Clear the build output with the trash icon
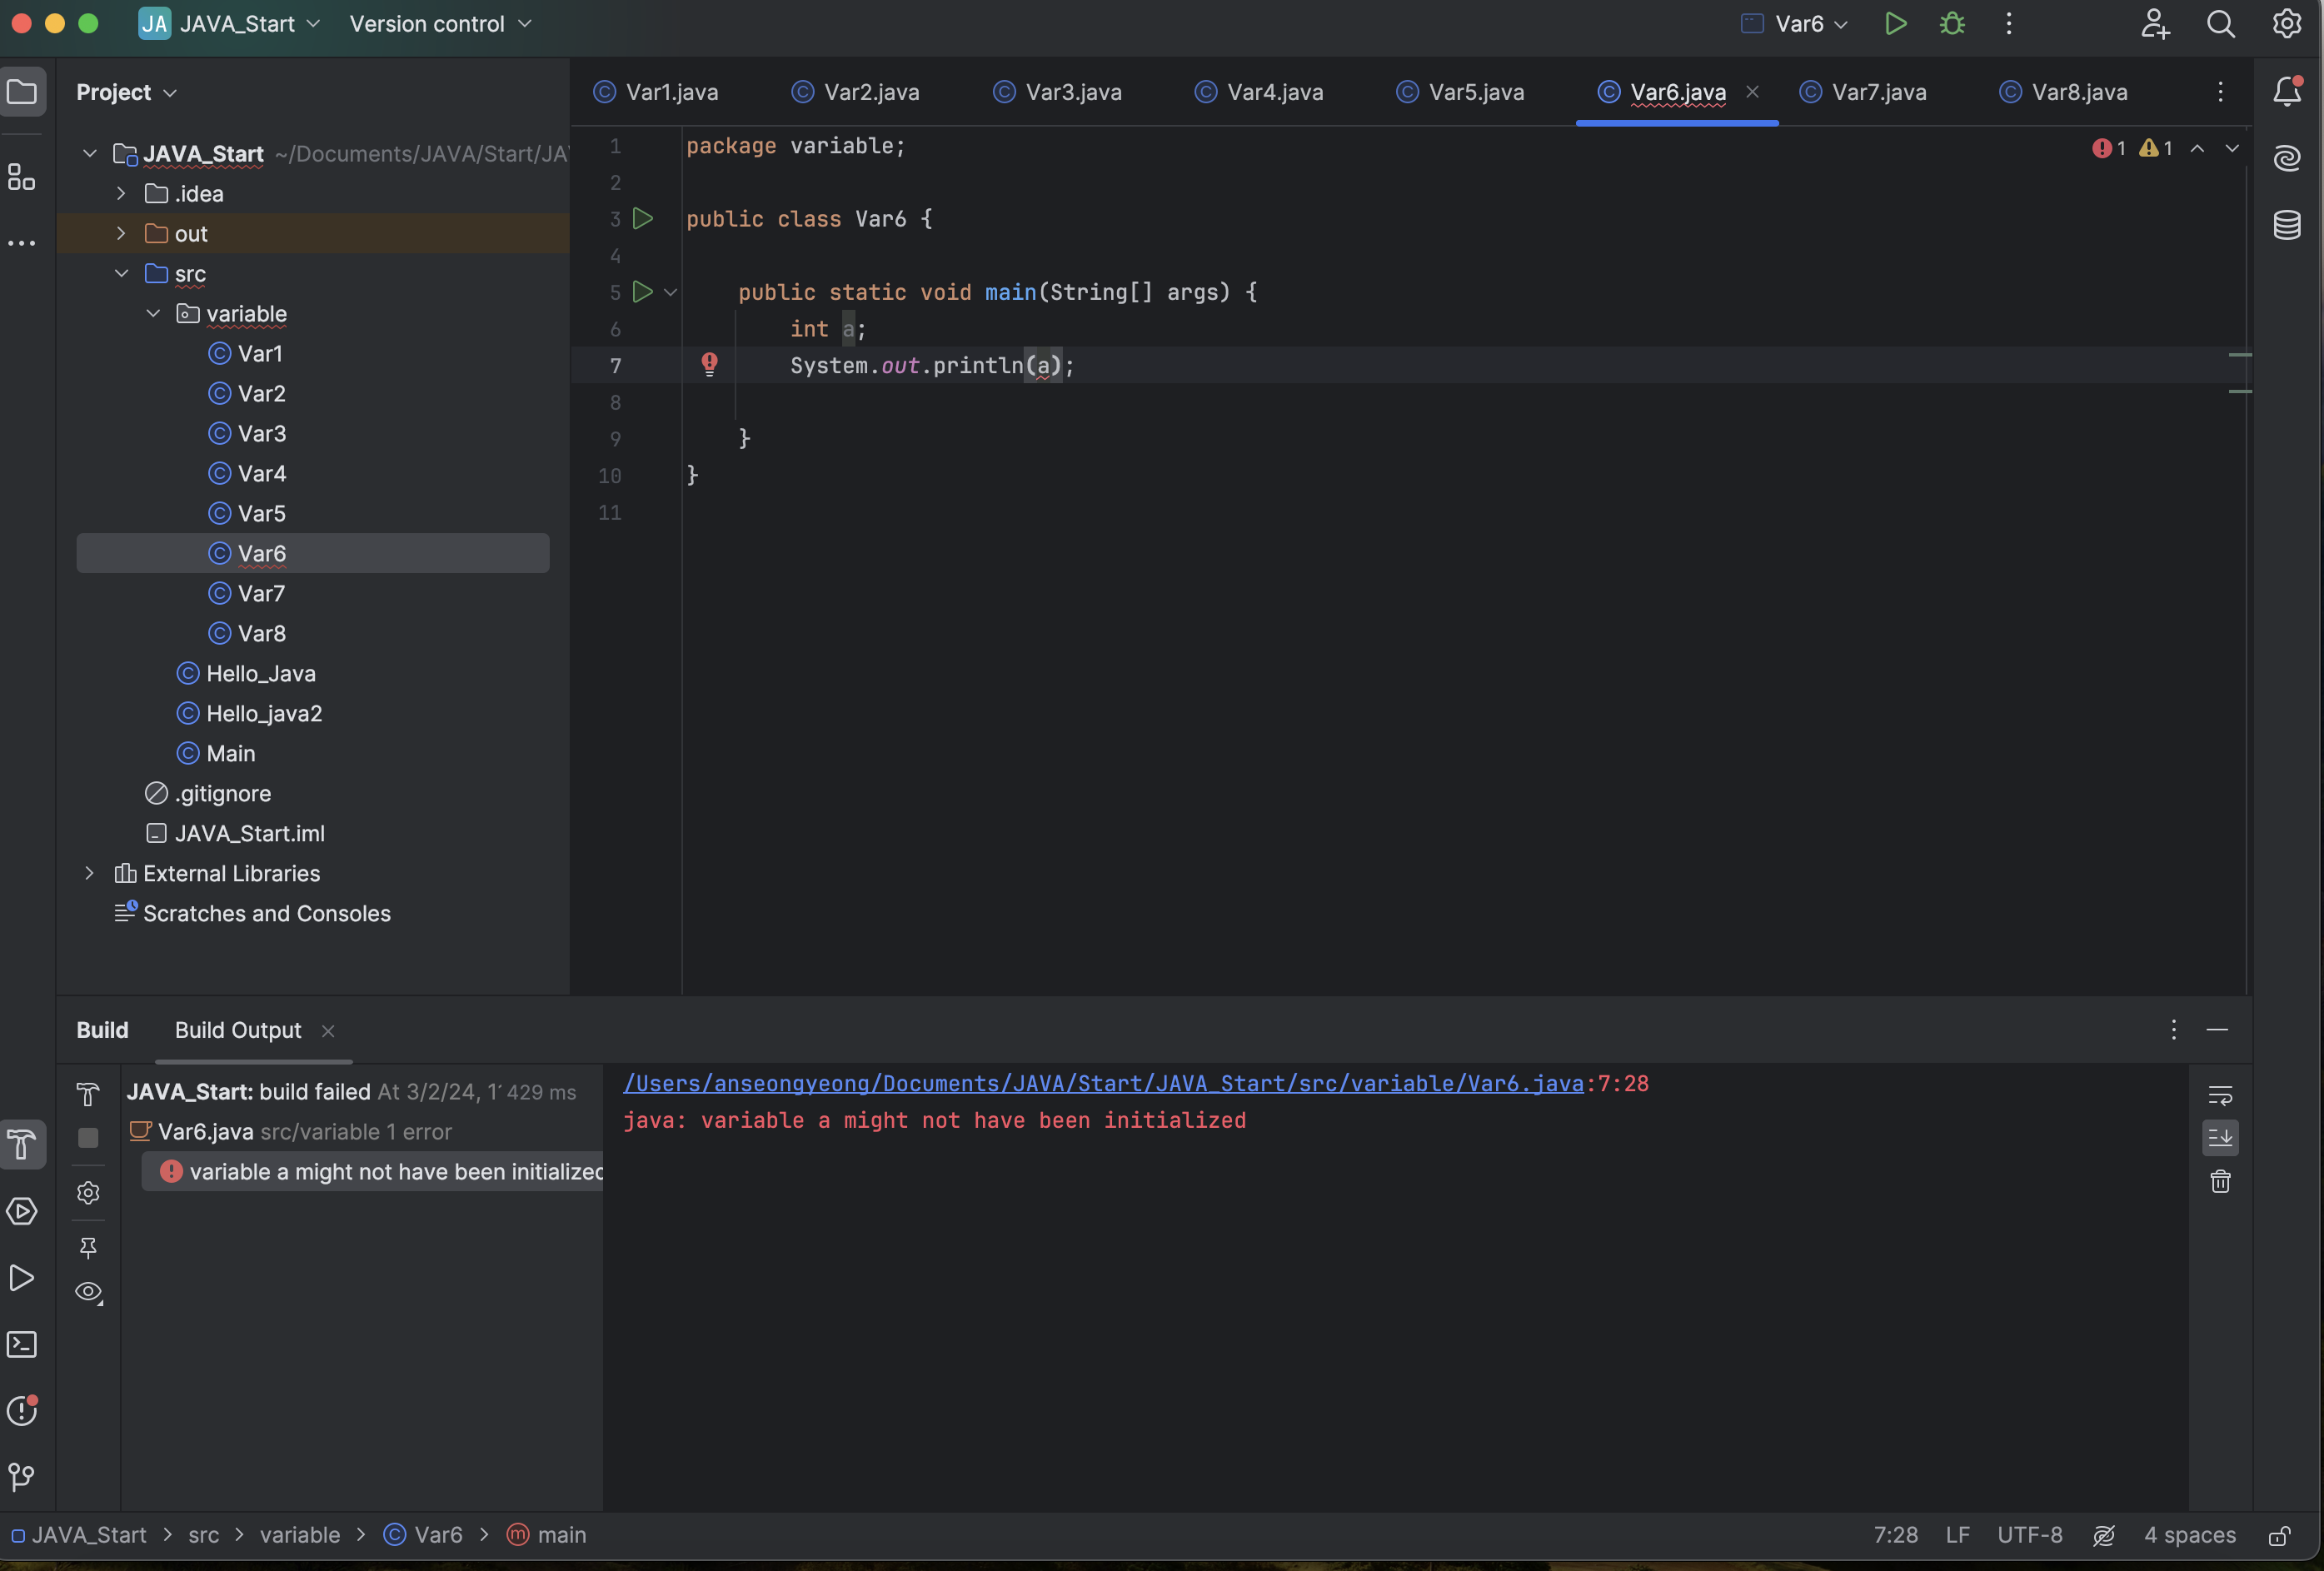The image size is (2324, 1571). click(x=2220, y=1182)
